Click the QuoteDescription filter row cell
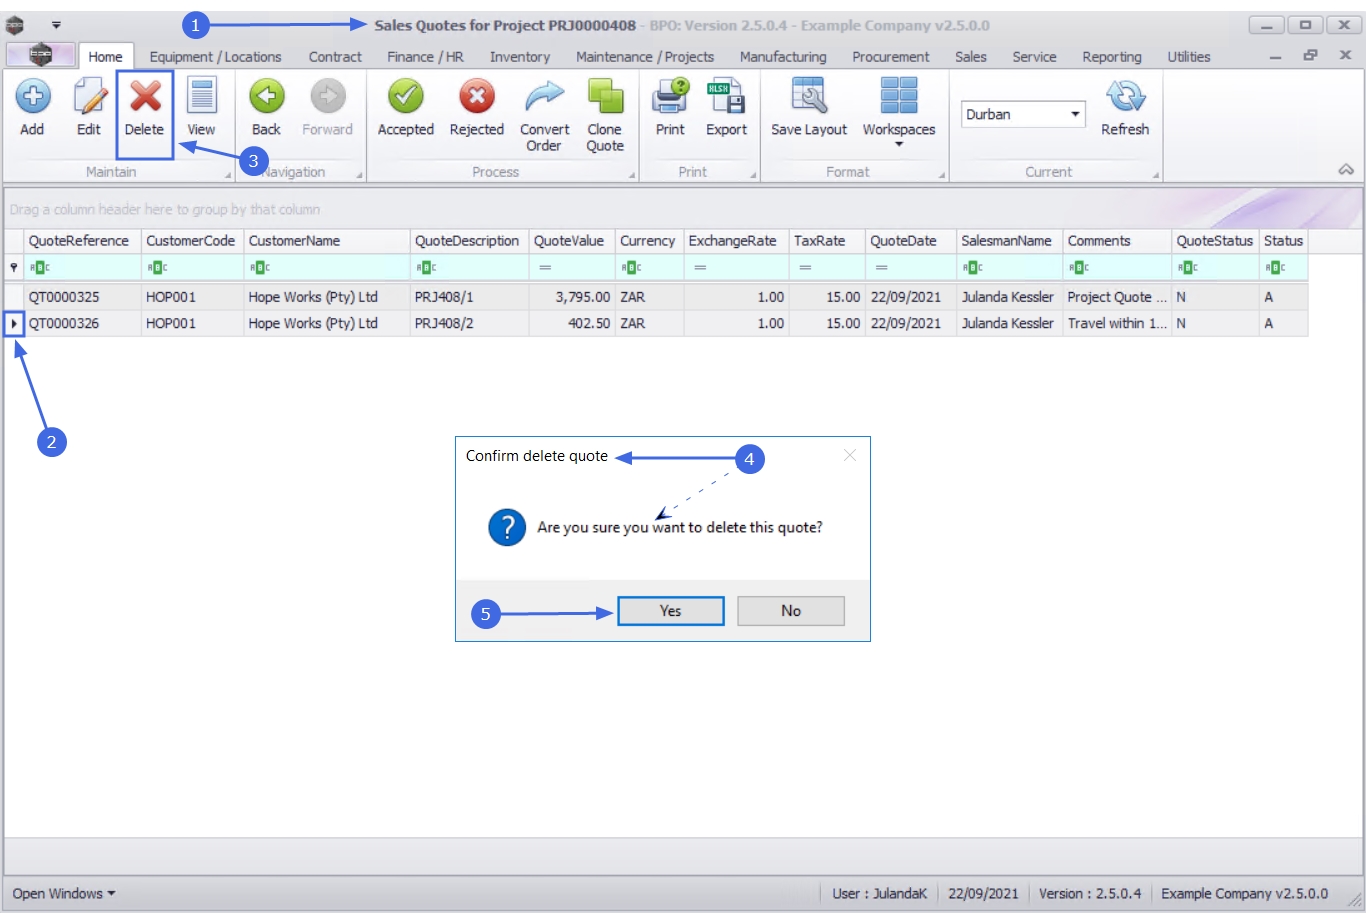This screenshot has height=913, width=1366. 470,268
